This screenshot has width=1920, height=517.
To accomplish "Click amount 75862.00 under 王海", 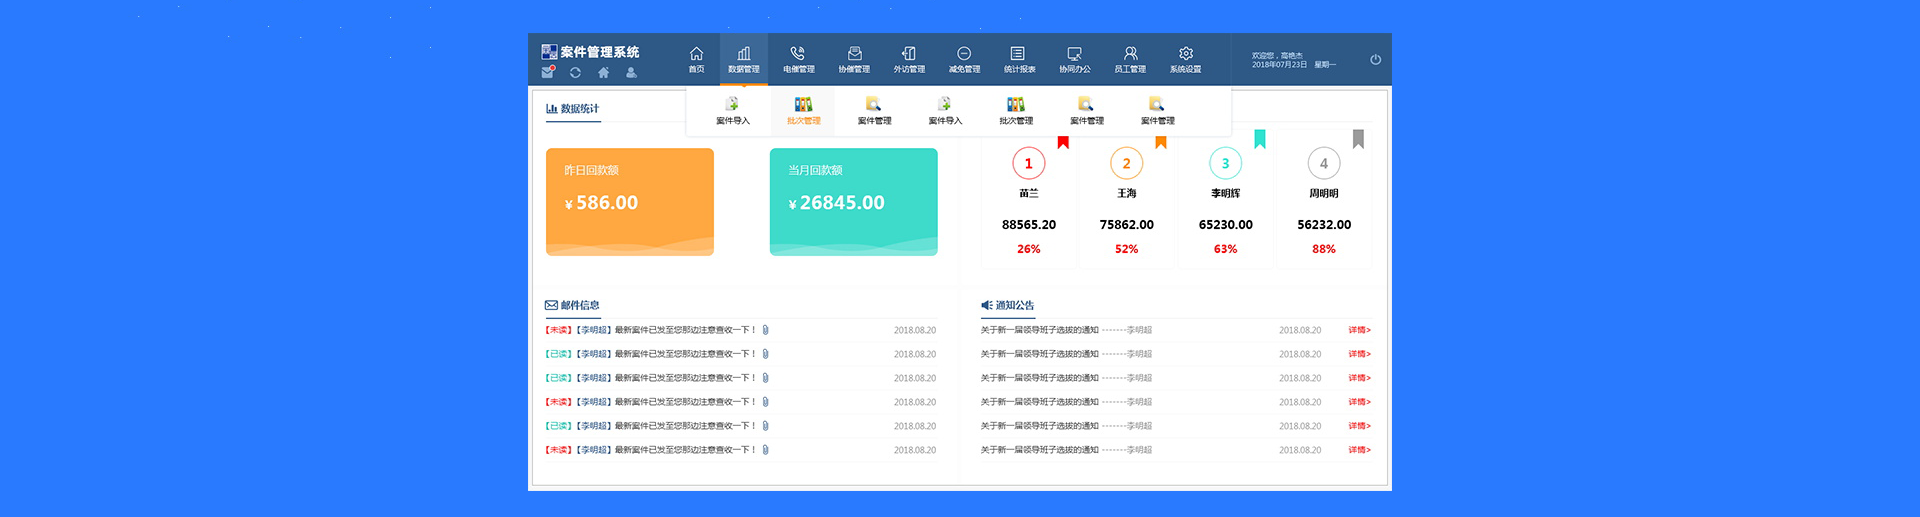I will pos(1126,225).
